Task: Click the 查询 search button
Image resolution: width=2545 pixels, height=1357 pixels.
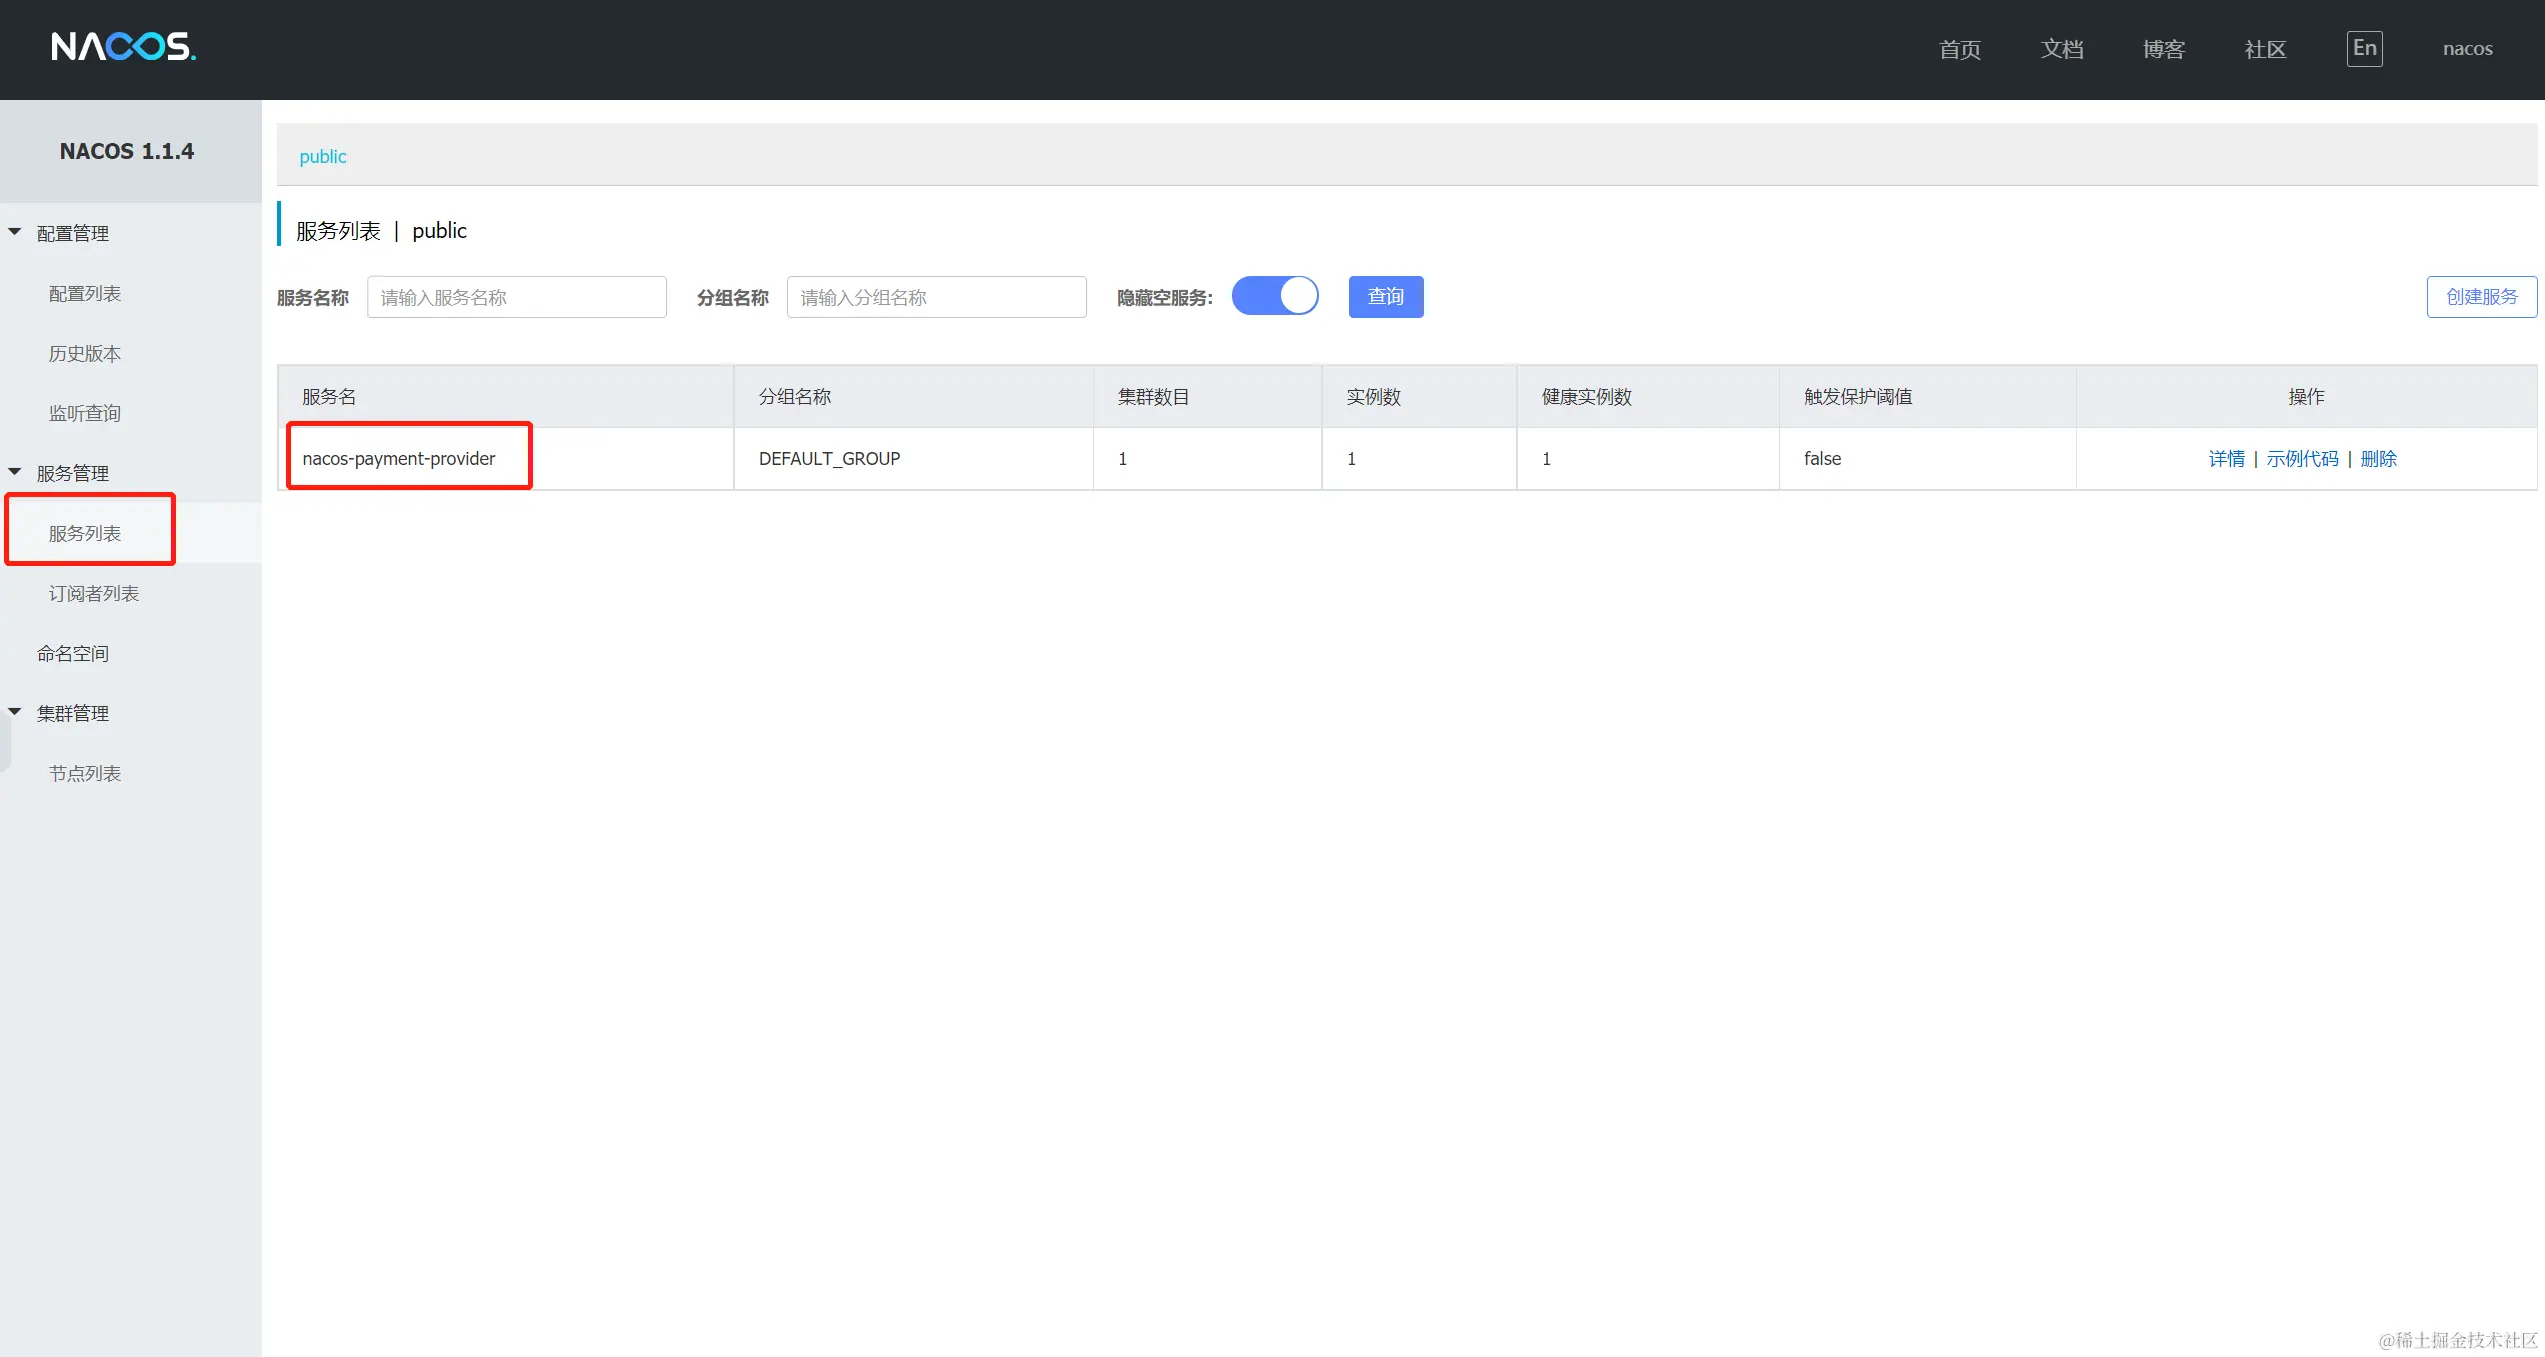Action: click(x=1385, y=297)
